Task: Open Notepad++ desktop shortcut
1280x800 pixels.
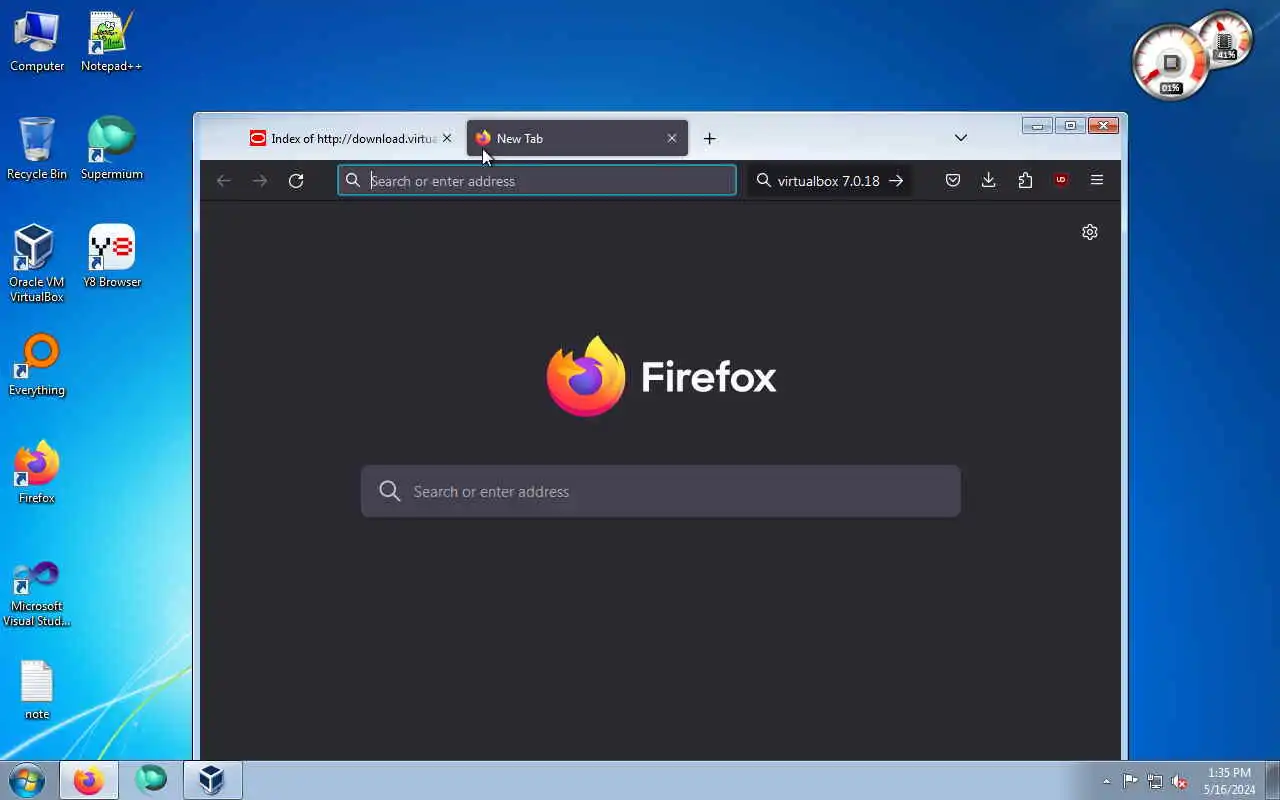Action: [x=111, y=43]
